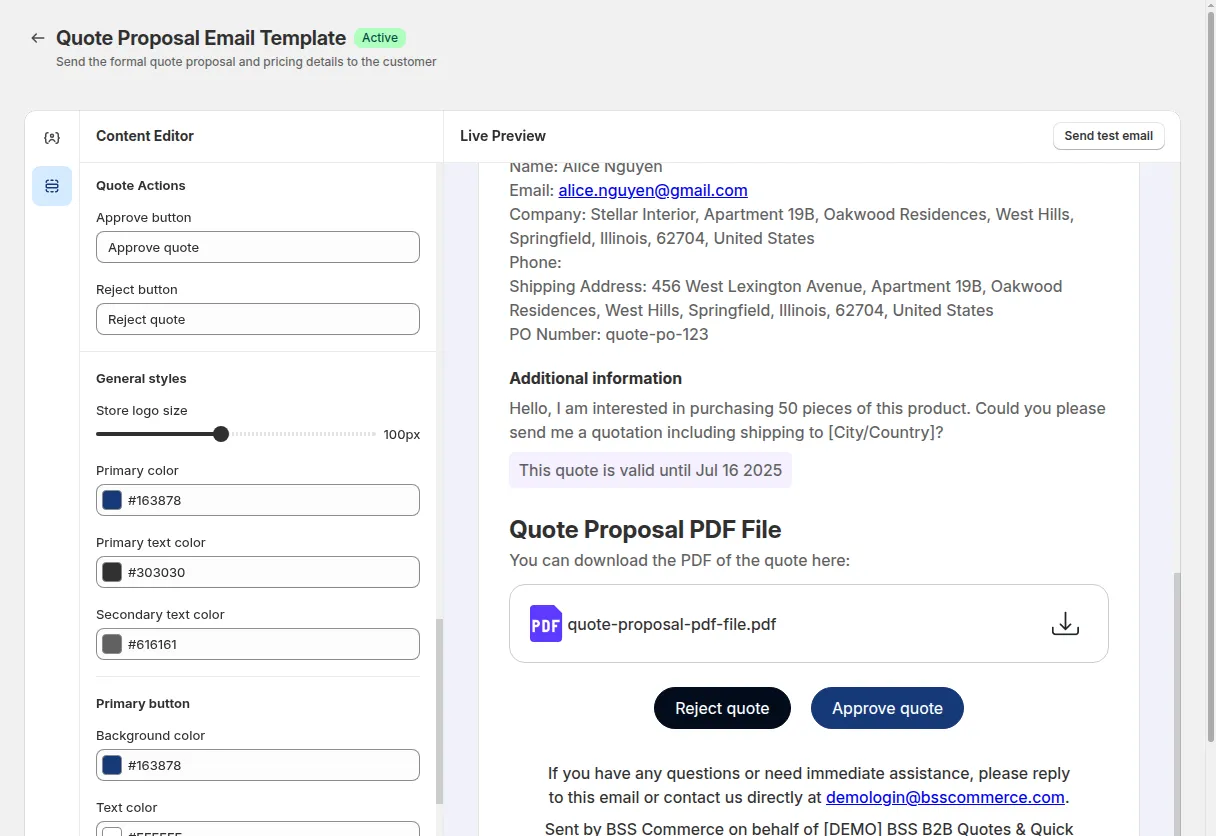Click the General styles section heading
This screenshot has width=1216, height=836.
click(x=141, y=379)
